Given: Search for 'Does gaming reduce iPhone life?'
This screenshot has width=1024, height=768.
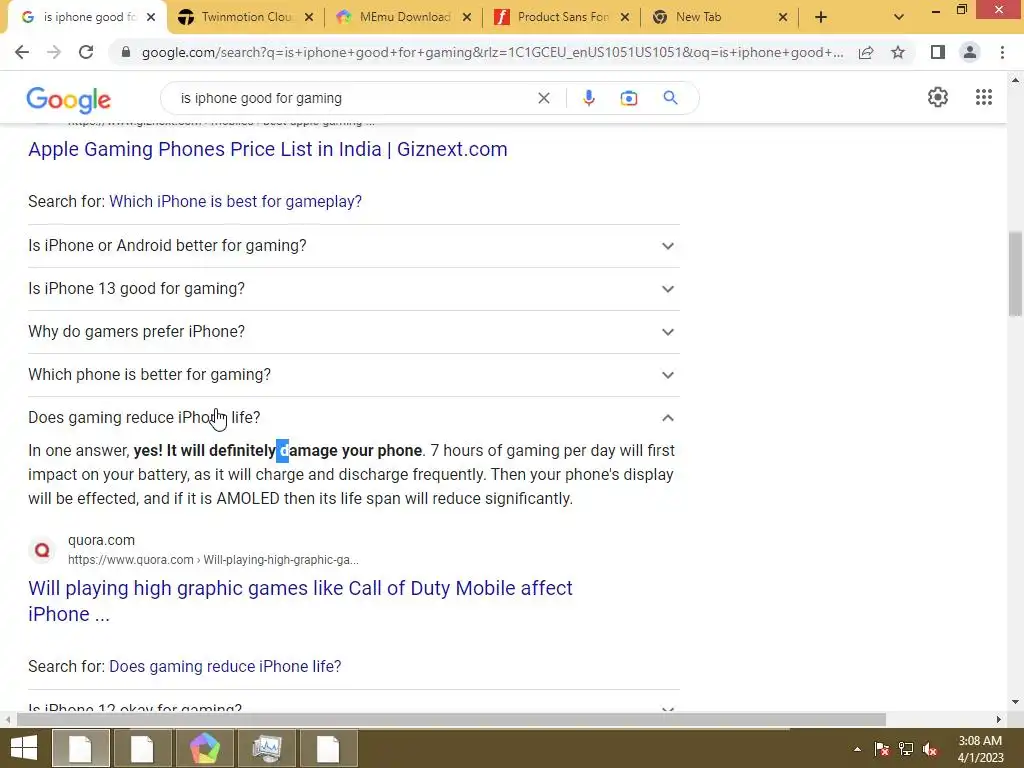Looking at the screenshot, I should coord(225,666).
